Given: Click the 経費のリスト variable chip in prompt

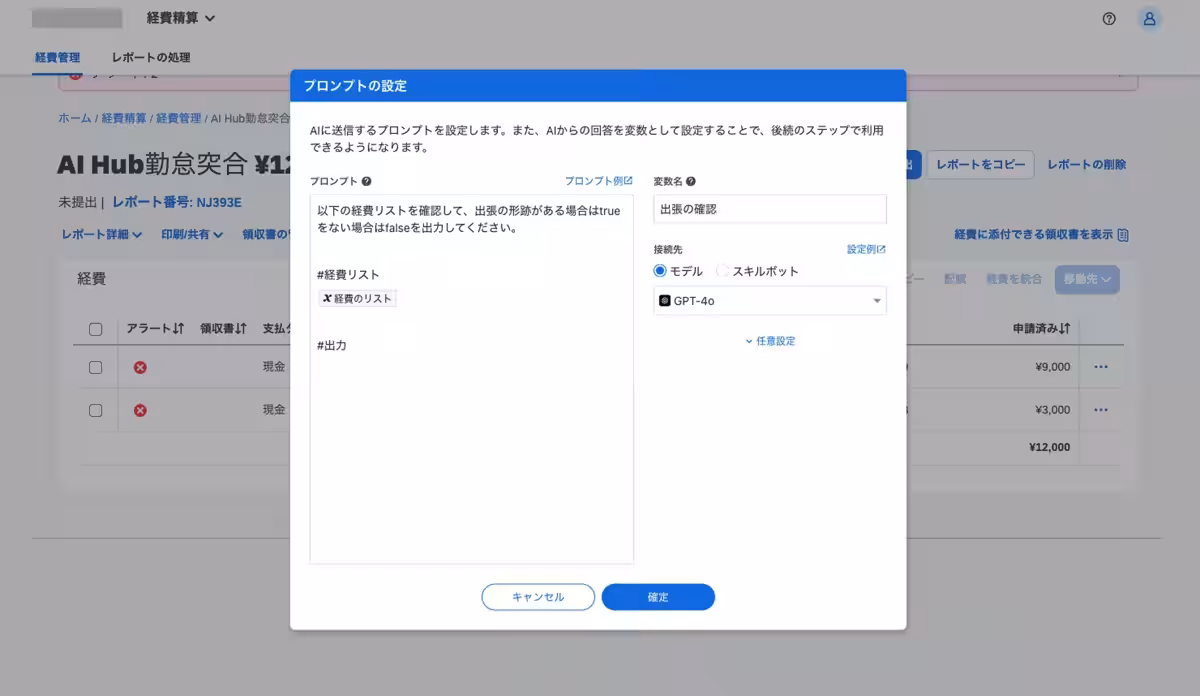Looking at the screenshot, I should pyautogui.click(x=357, y=297).
